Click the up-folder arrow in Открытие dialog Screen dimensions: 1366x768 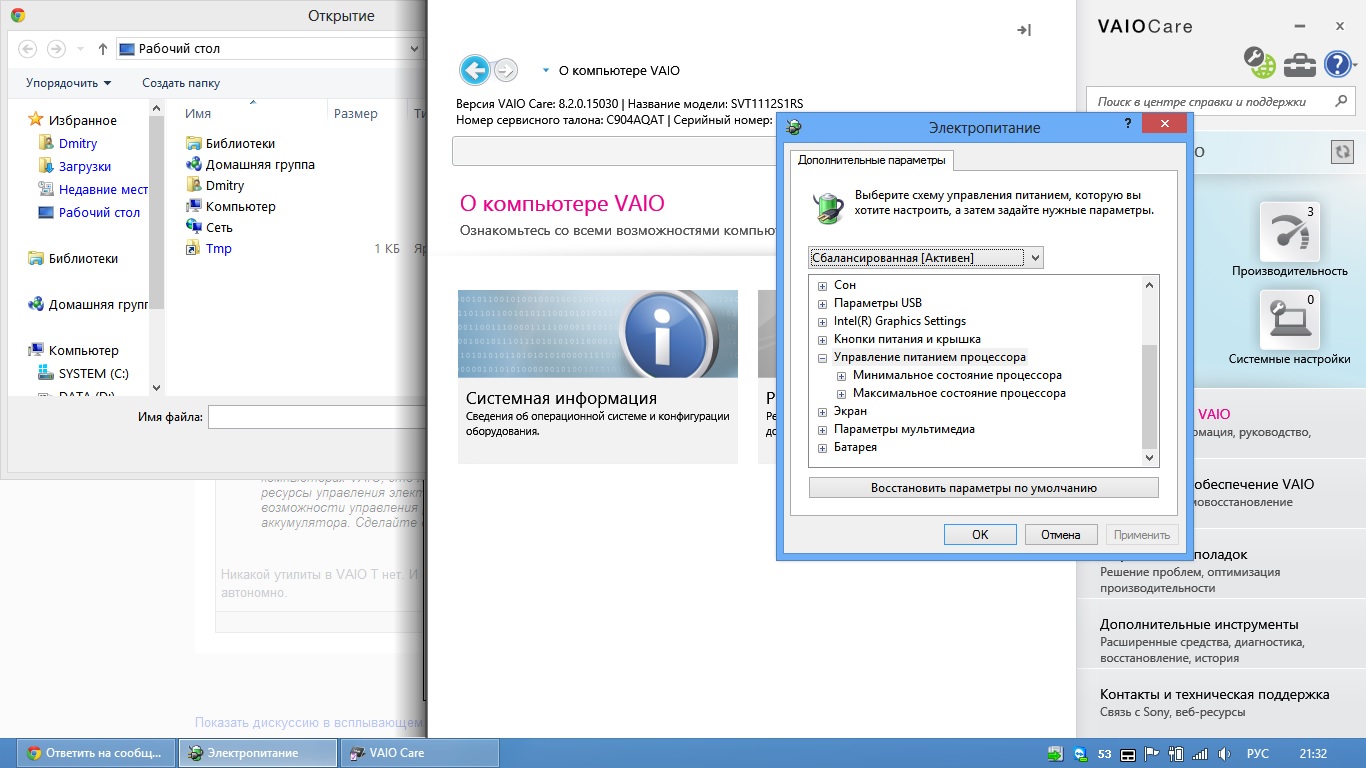click(x=103, y=48)
